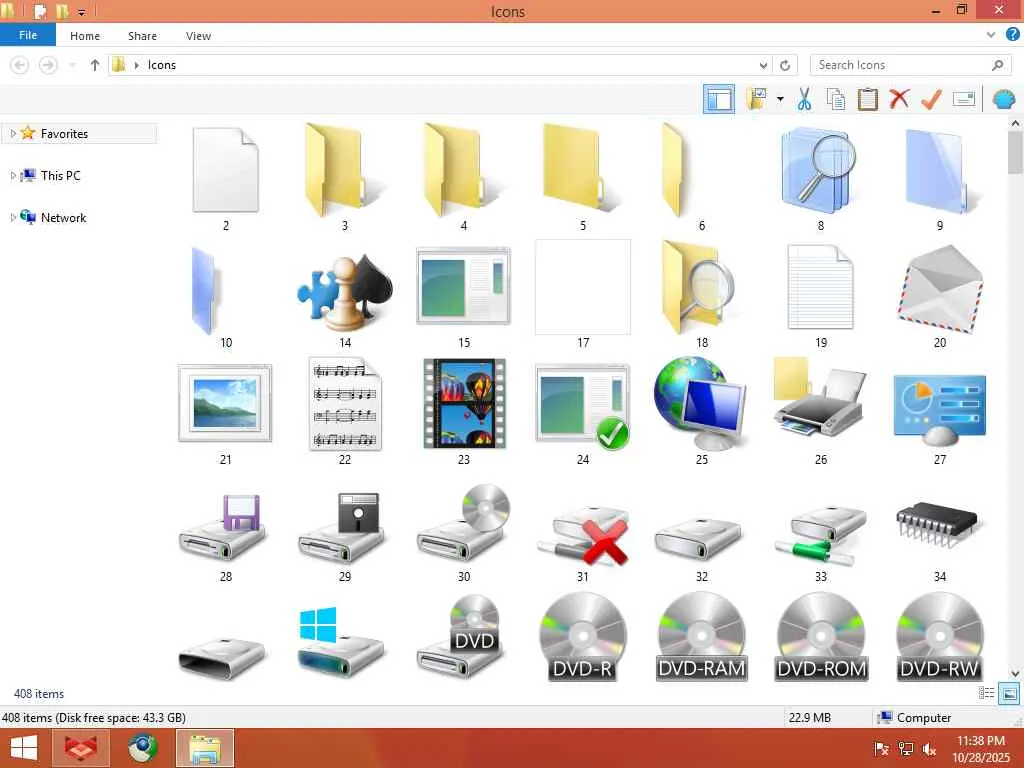1024x768 pixels.
Task: Click the Copy toolbar icon
Action: pyautogui.click(x=835, y=99)
